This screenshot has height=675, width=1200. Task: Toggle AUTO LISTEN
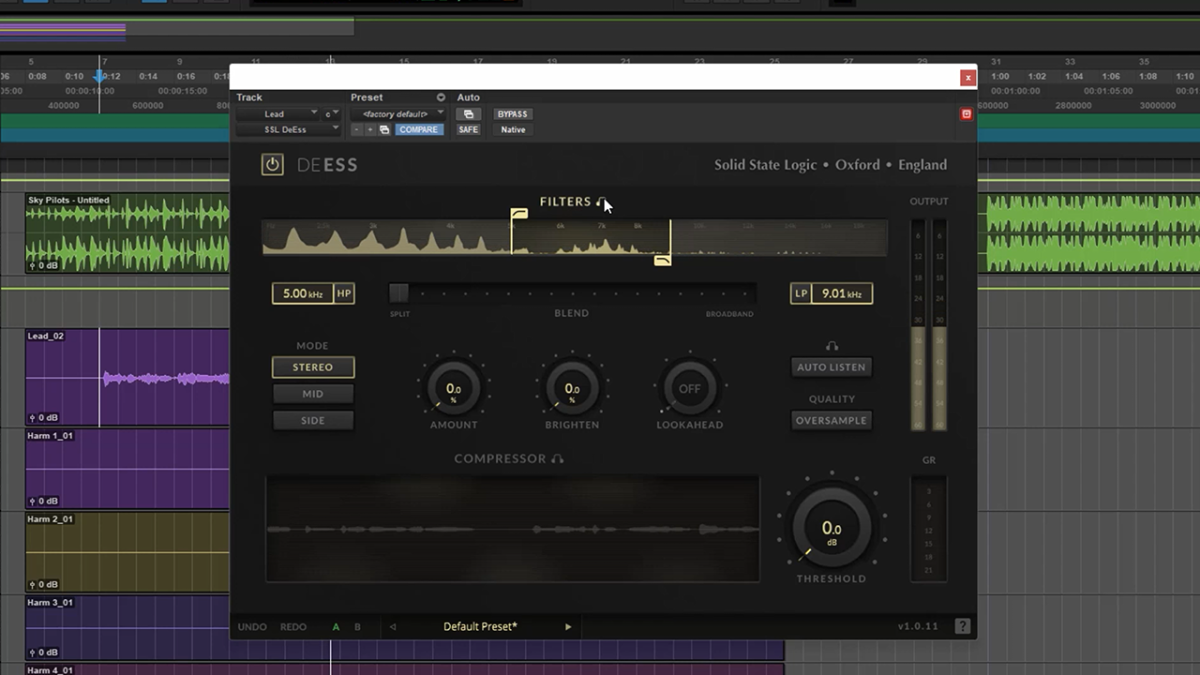pyautogui.click(x=831, y=367)
